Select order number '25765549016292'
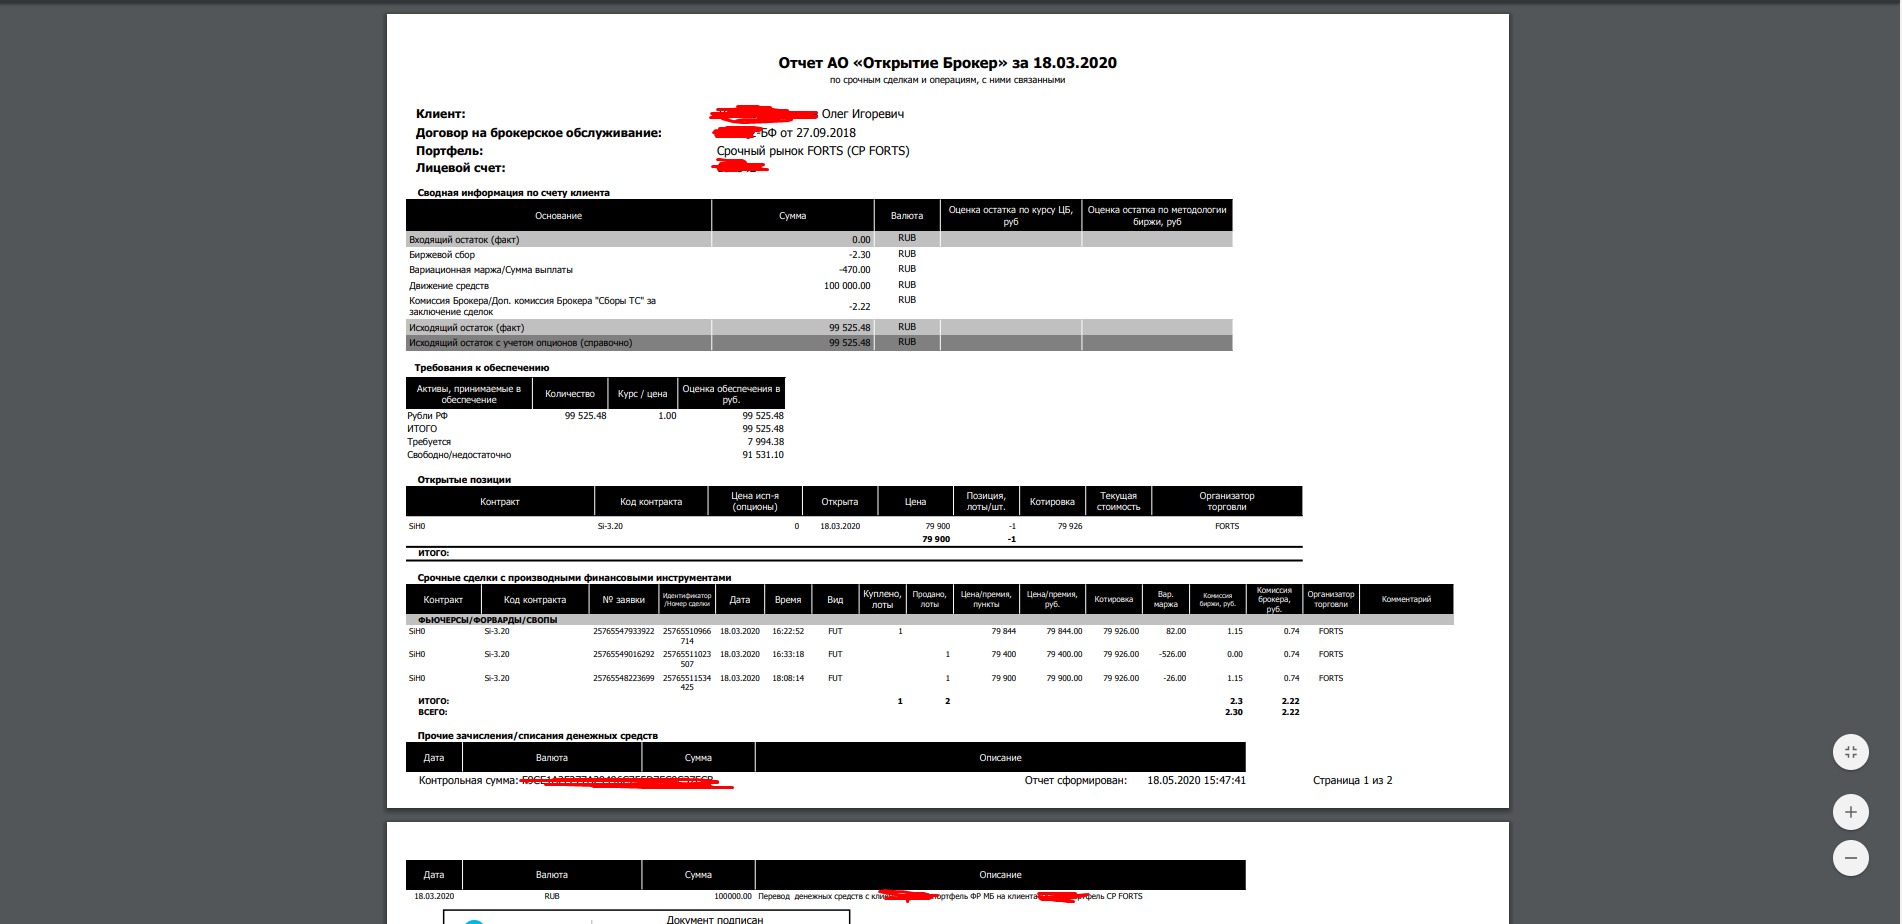Screen dimensions: 1902x924 (624, 655)
